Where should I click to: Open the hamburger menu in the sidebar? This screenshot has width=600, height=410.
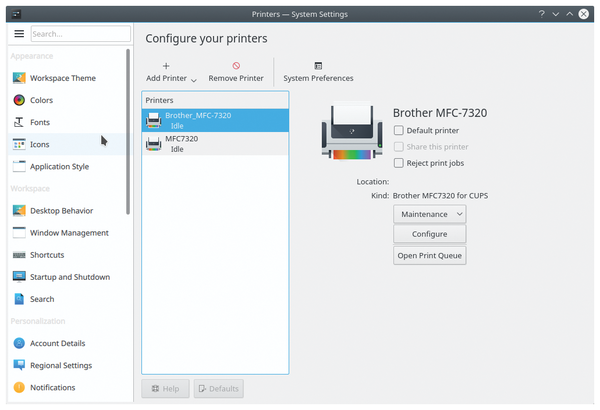coord(19,34)
